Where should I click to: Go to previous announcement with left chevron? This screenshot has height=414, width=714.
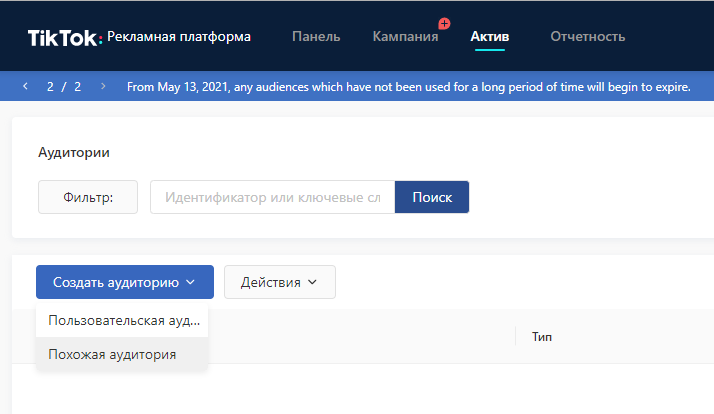tap(26, 86)
